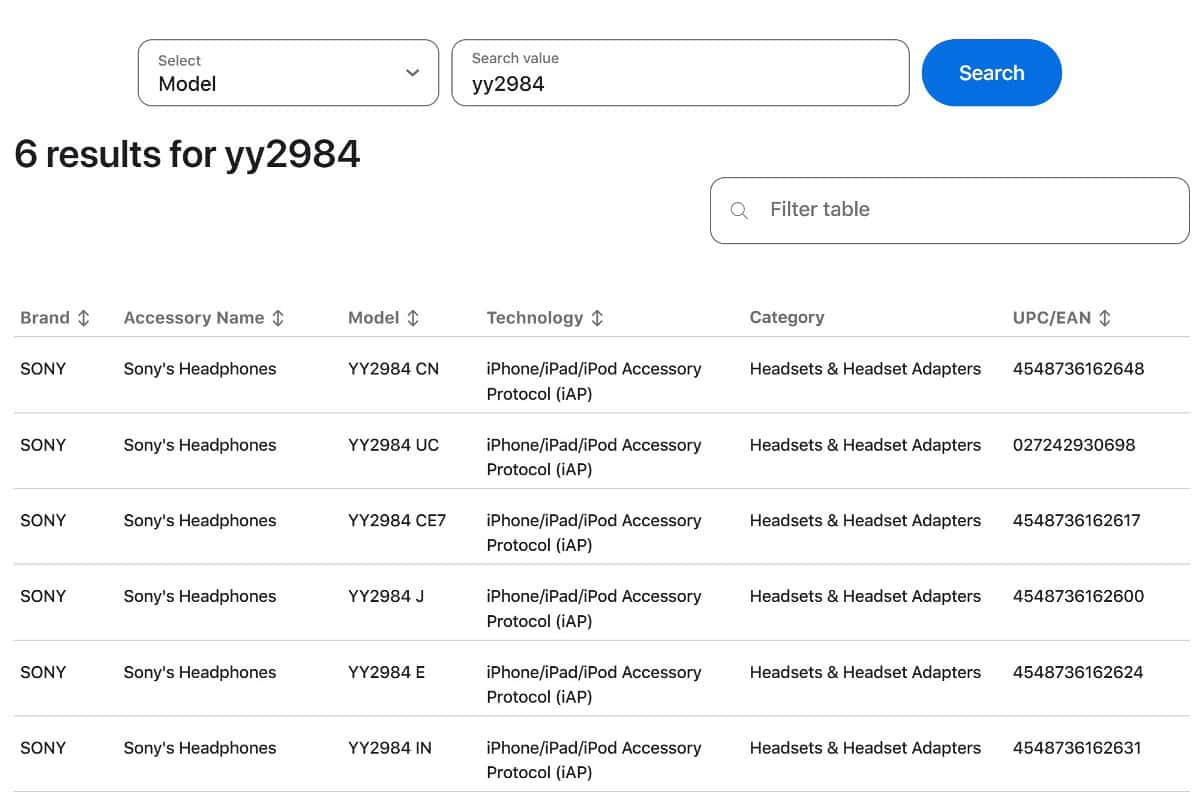Click Technology cell in YY2984 CE7 row
This screenshot has width=1200, height=796.
click(x=594, y=533)
